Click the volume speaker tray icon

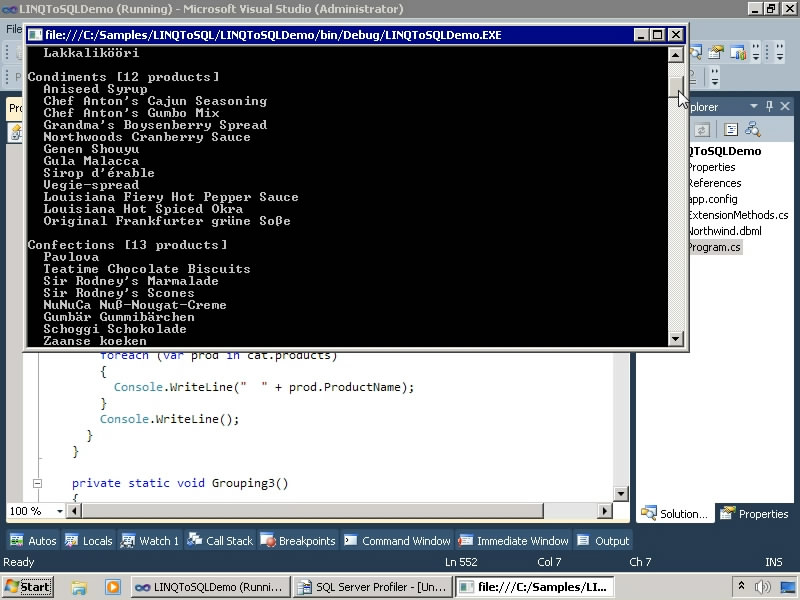click(x=762, y=587)
